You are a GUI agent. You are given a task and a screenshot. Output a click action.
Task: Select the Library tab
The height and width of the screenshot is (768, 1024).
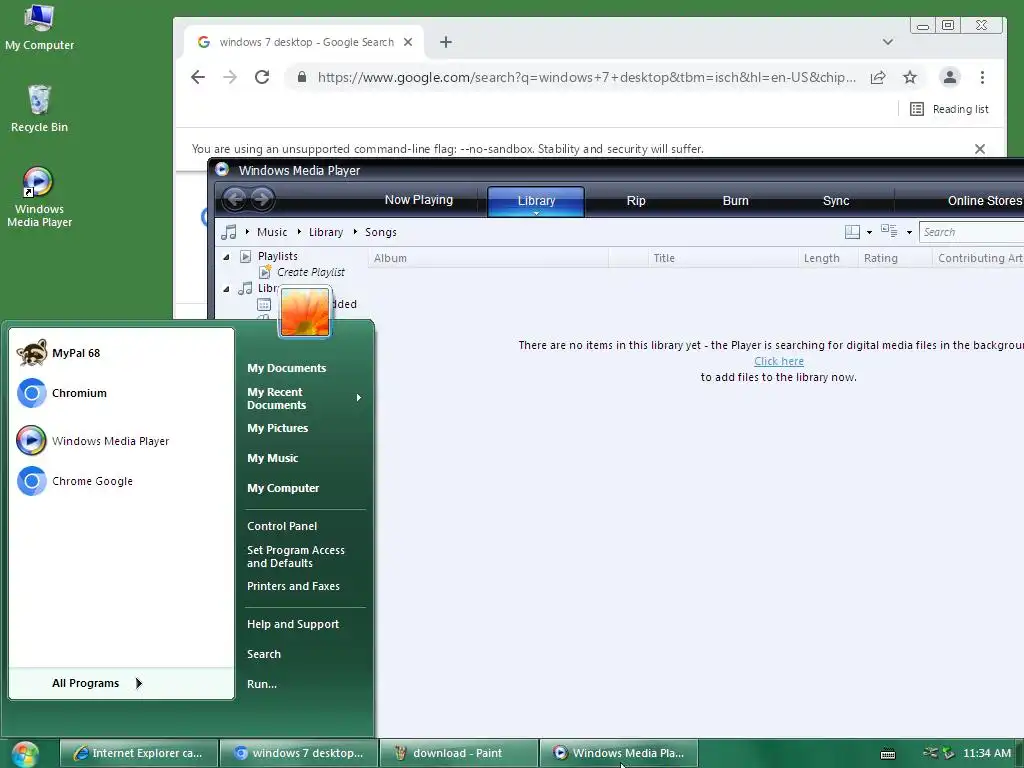536,201
